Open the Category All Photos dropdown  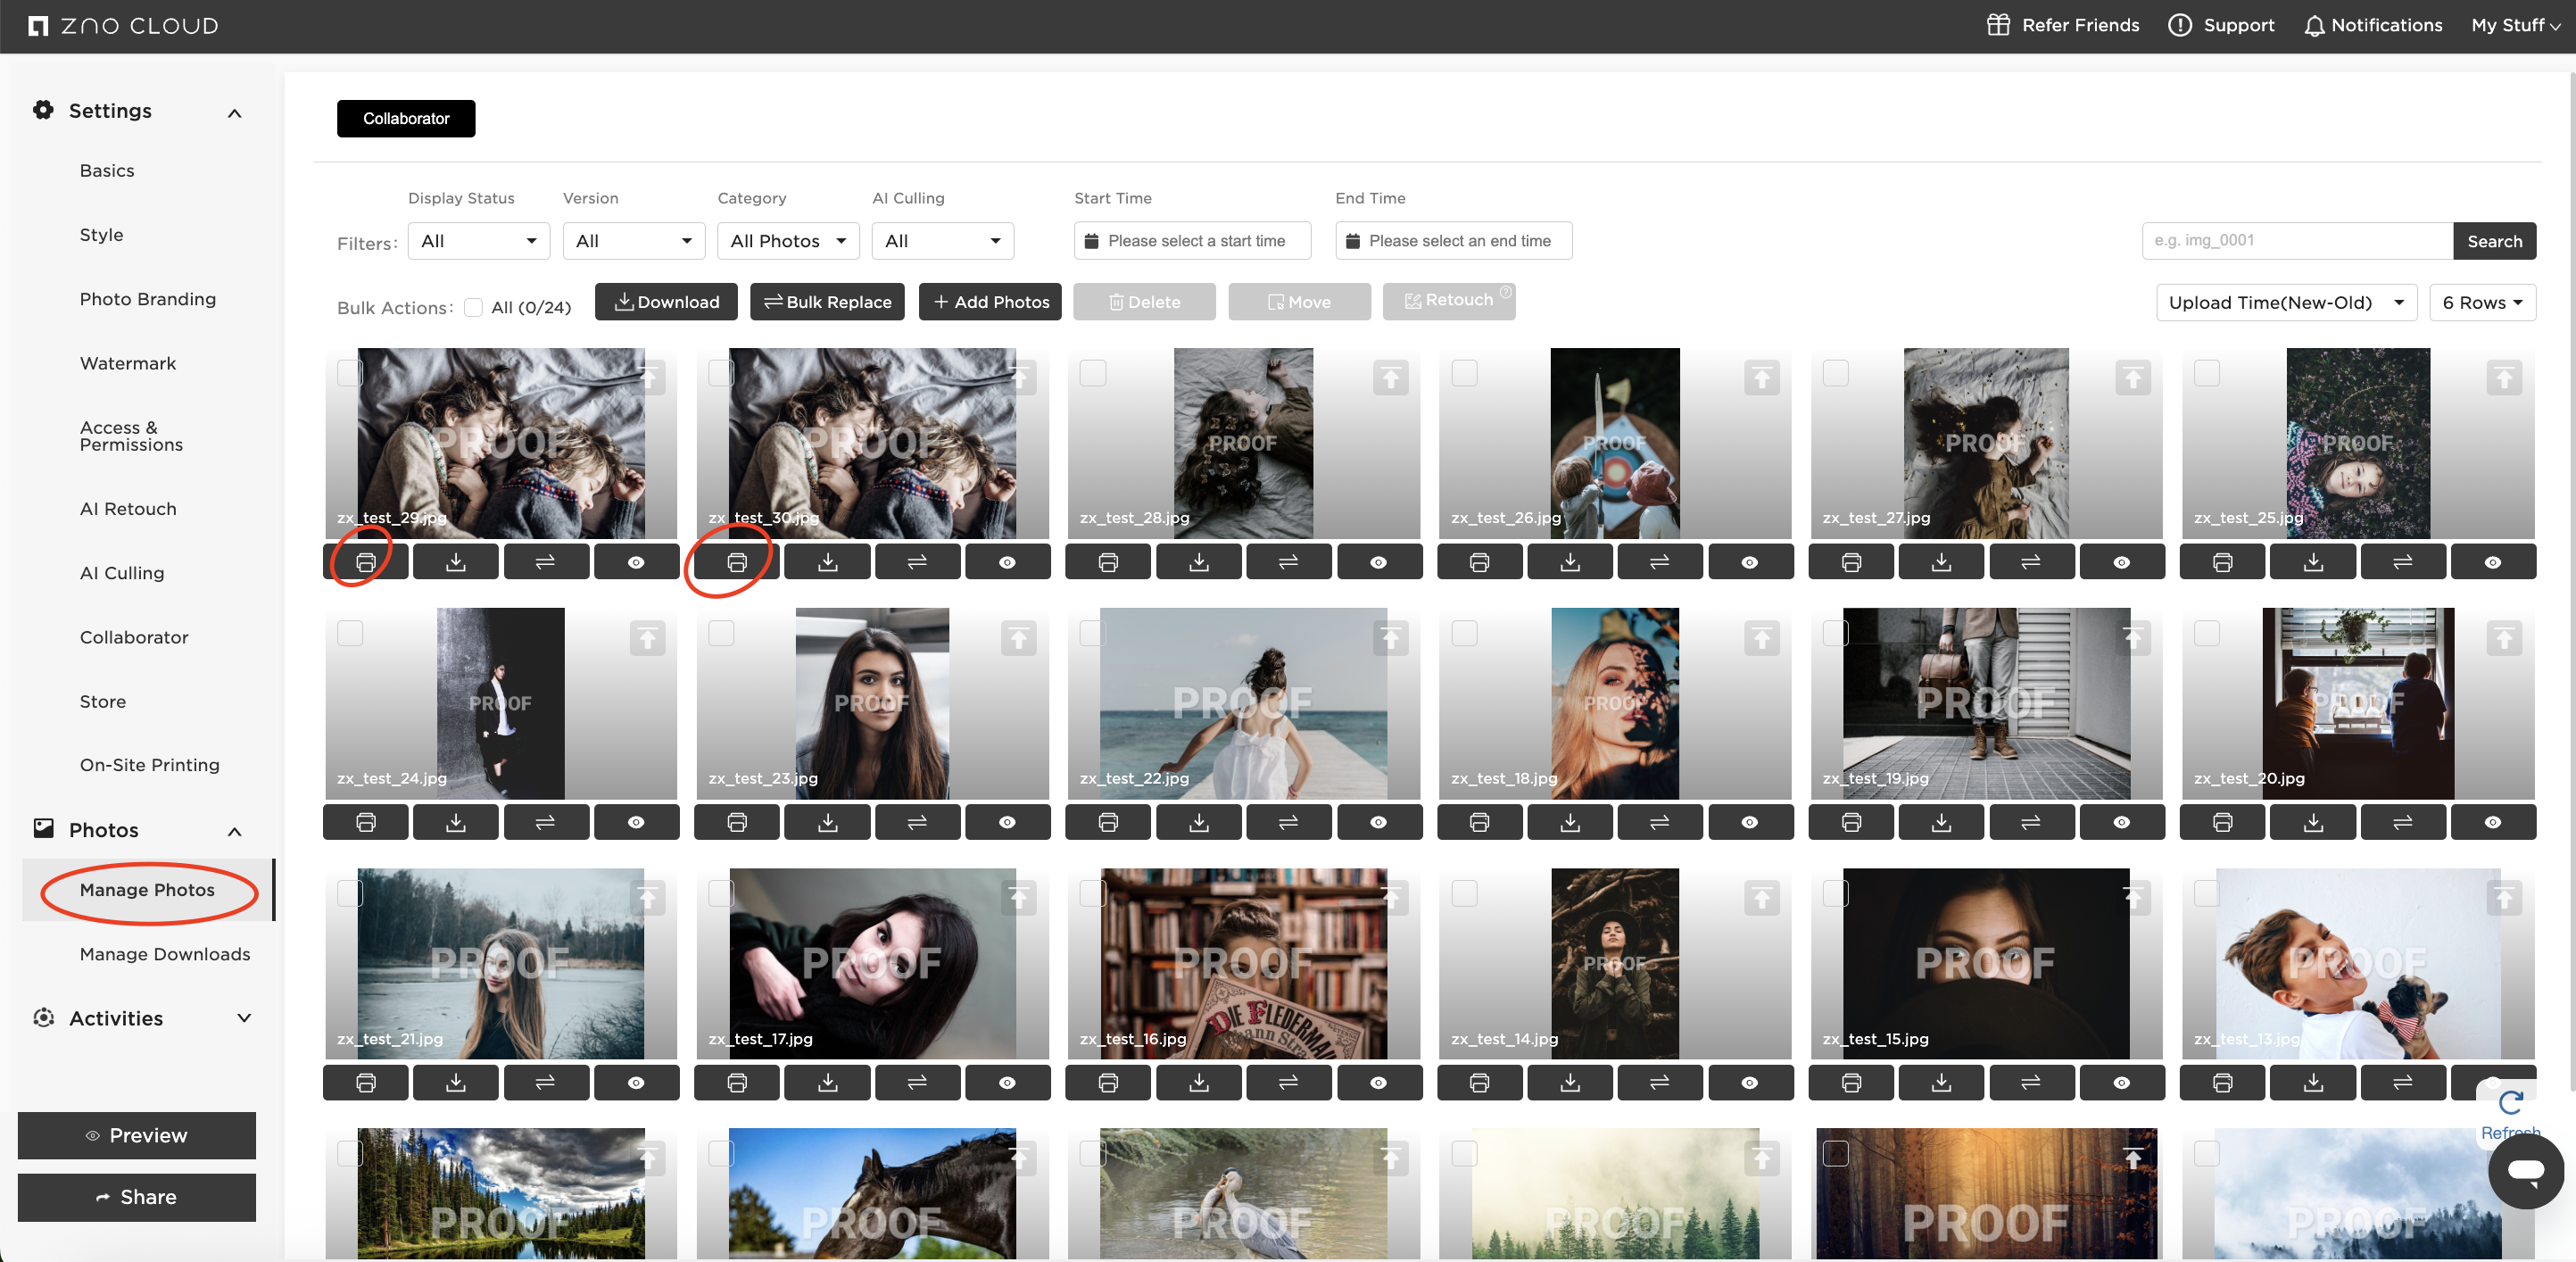click(x=788, y=240)
